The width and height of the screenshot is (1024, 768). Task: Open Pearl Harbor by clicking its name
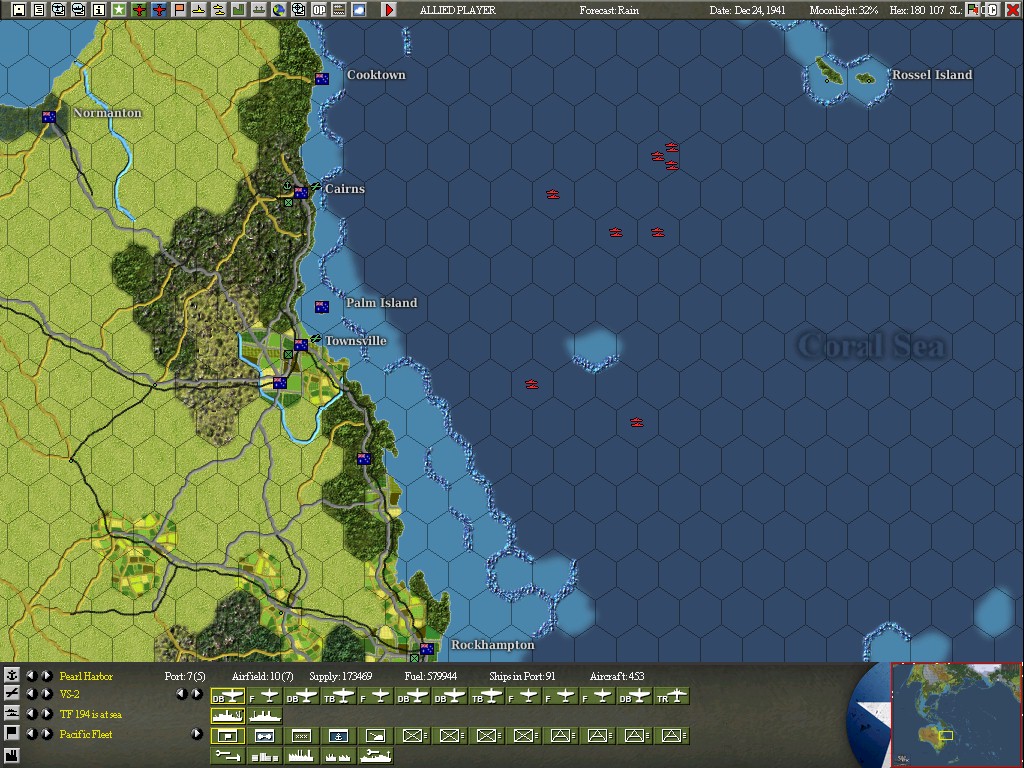[84, 676]
